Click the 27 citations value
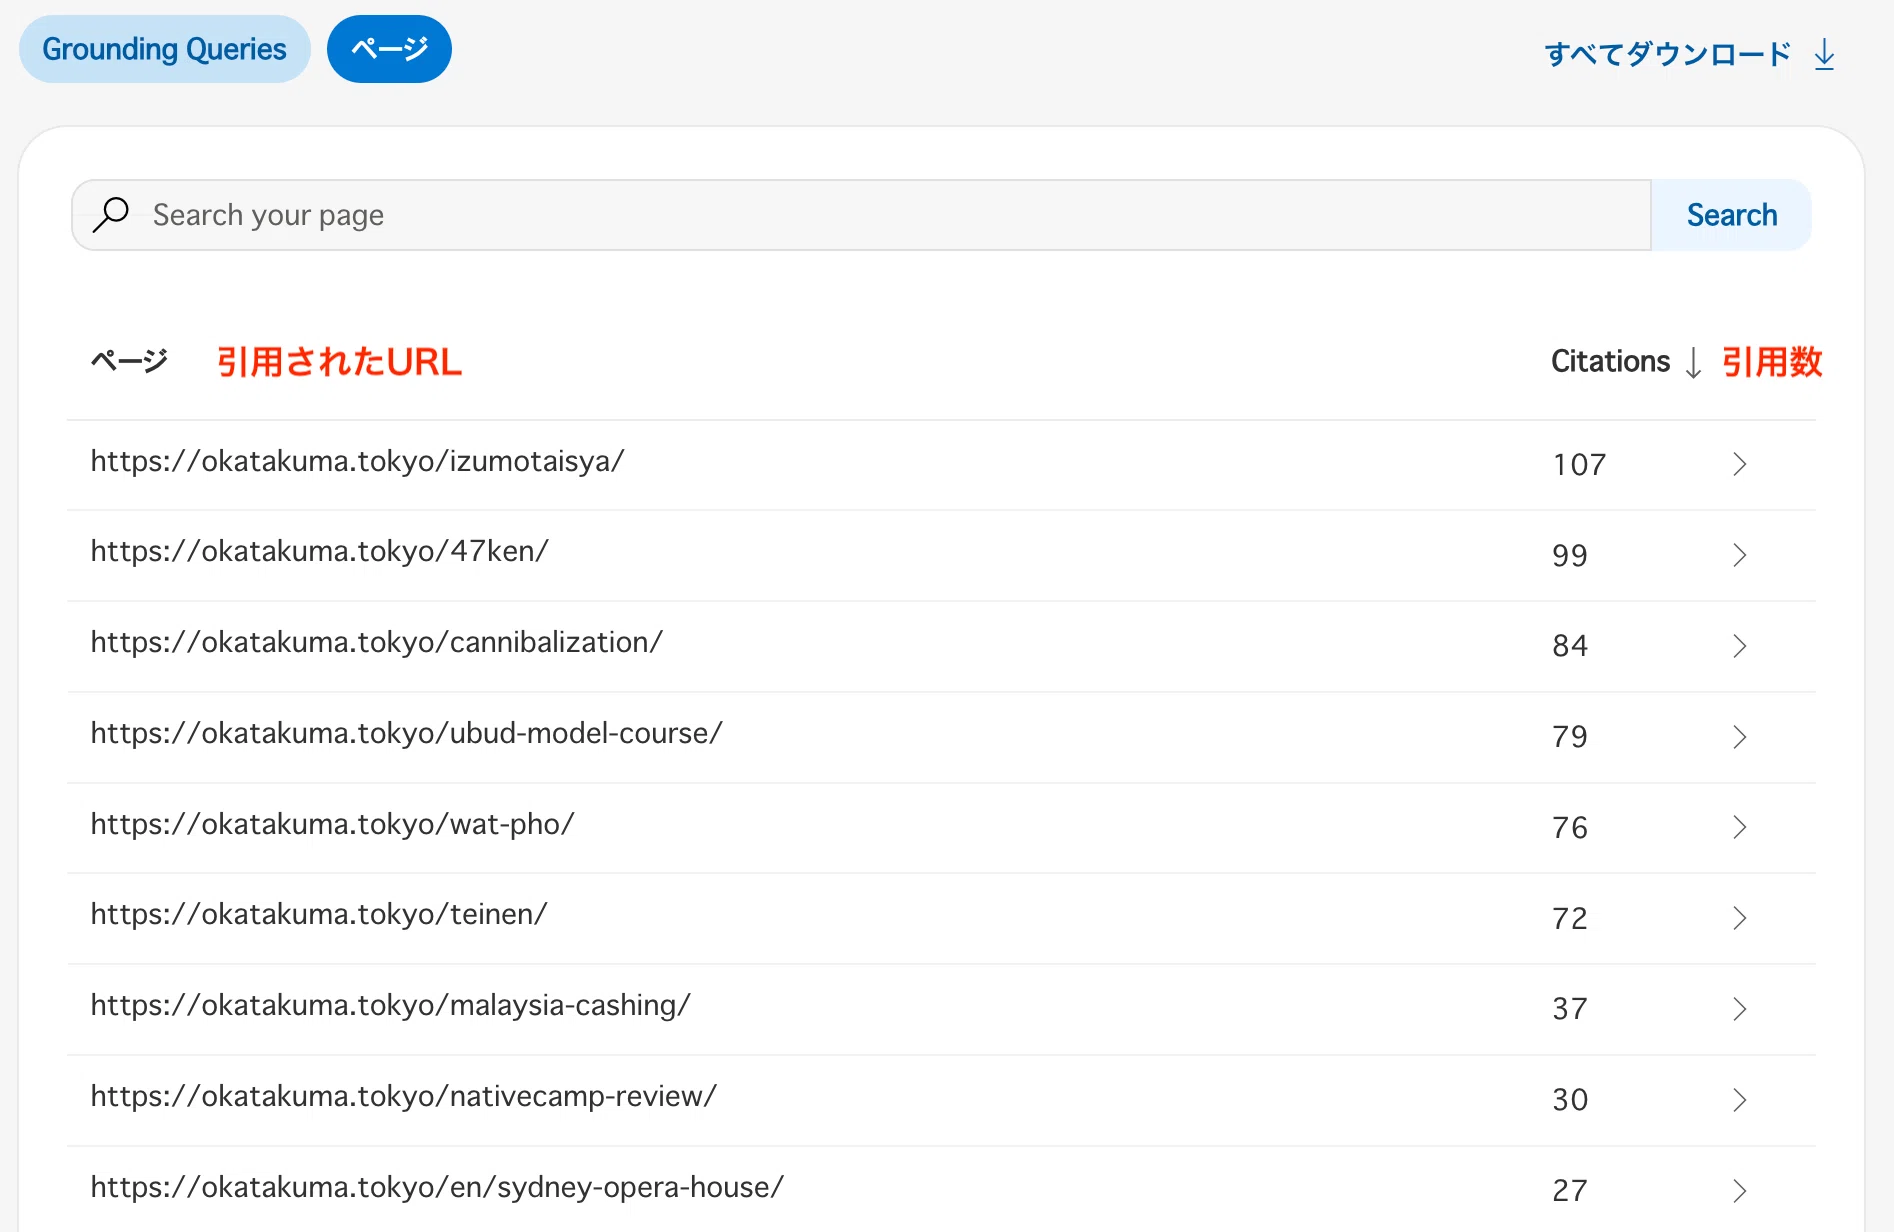Viewport: 1894px width, 1232px height. [x=1570, y=1191]
